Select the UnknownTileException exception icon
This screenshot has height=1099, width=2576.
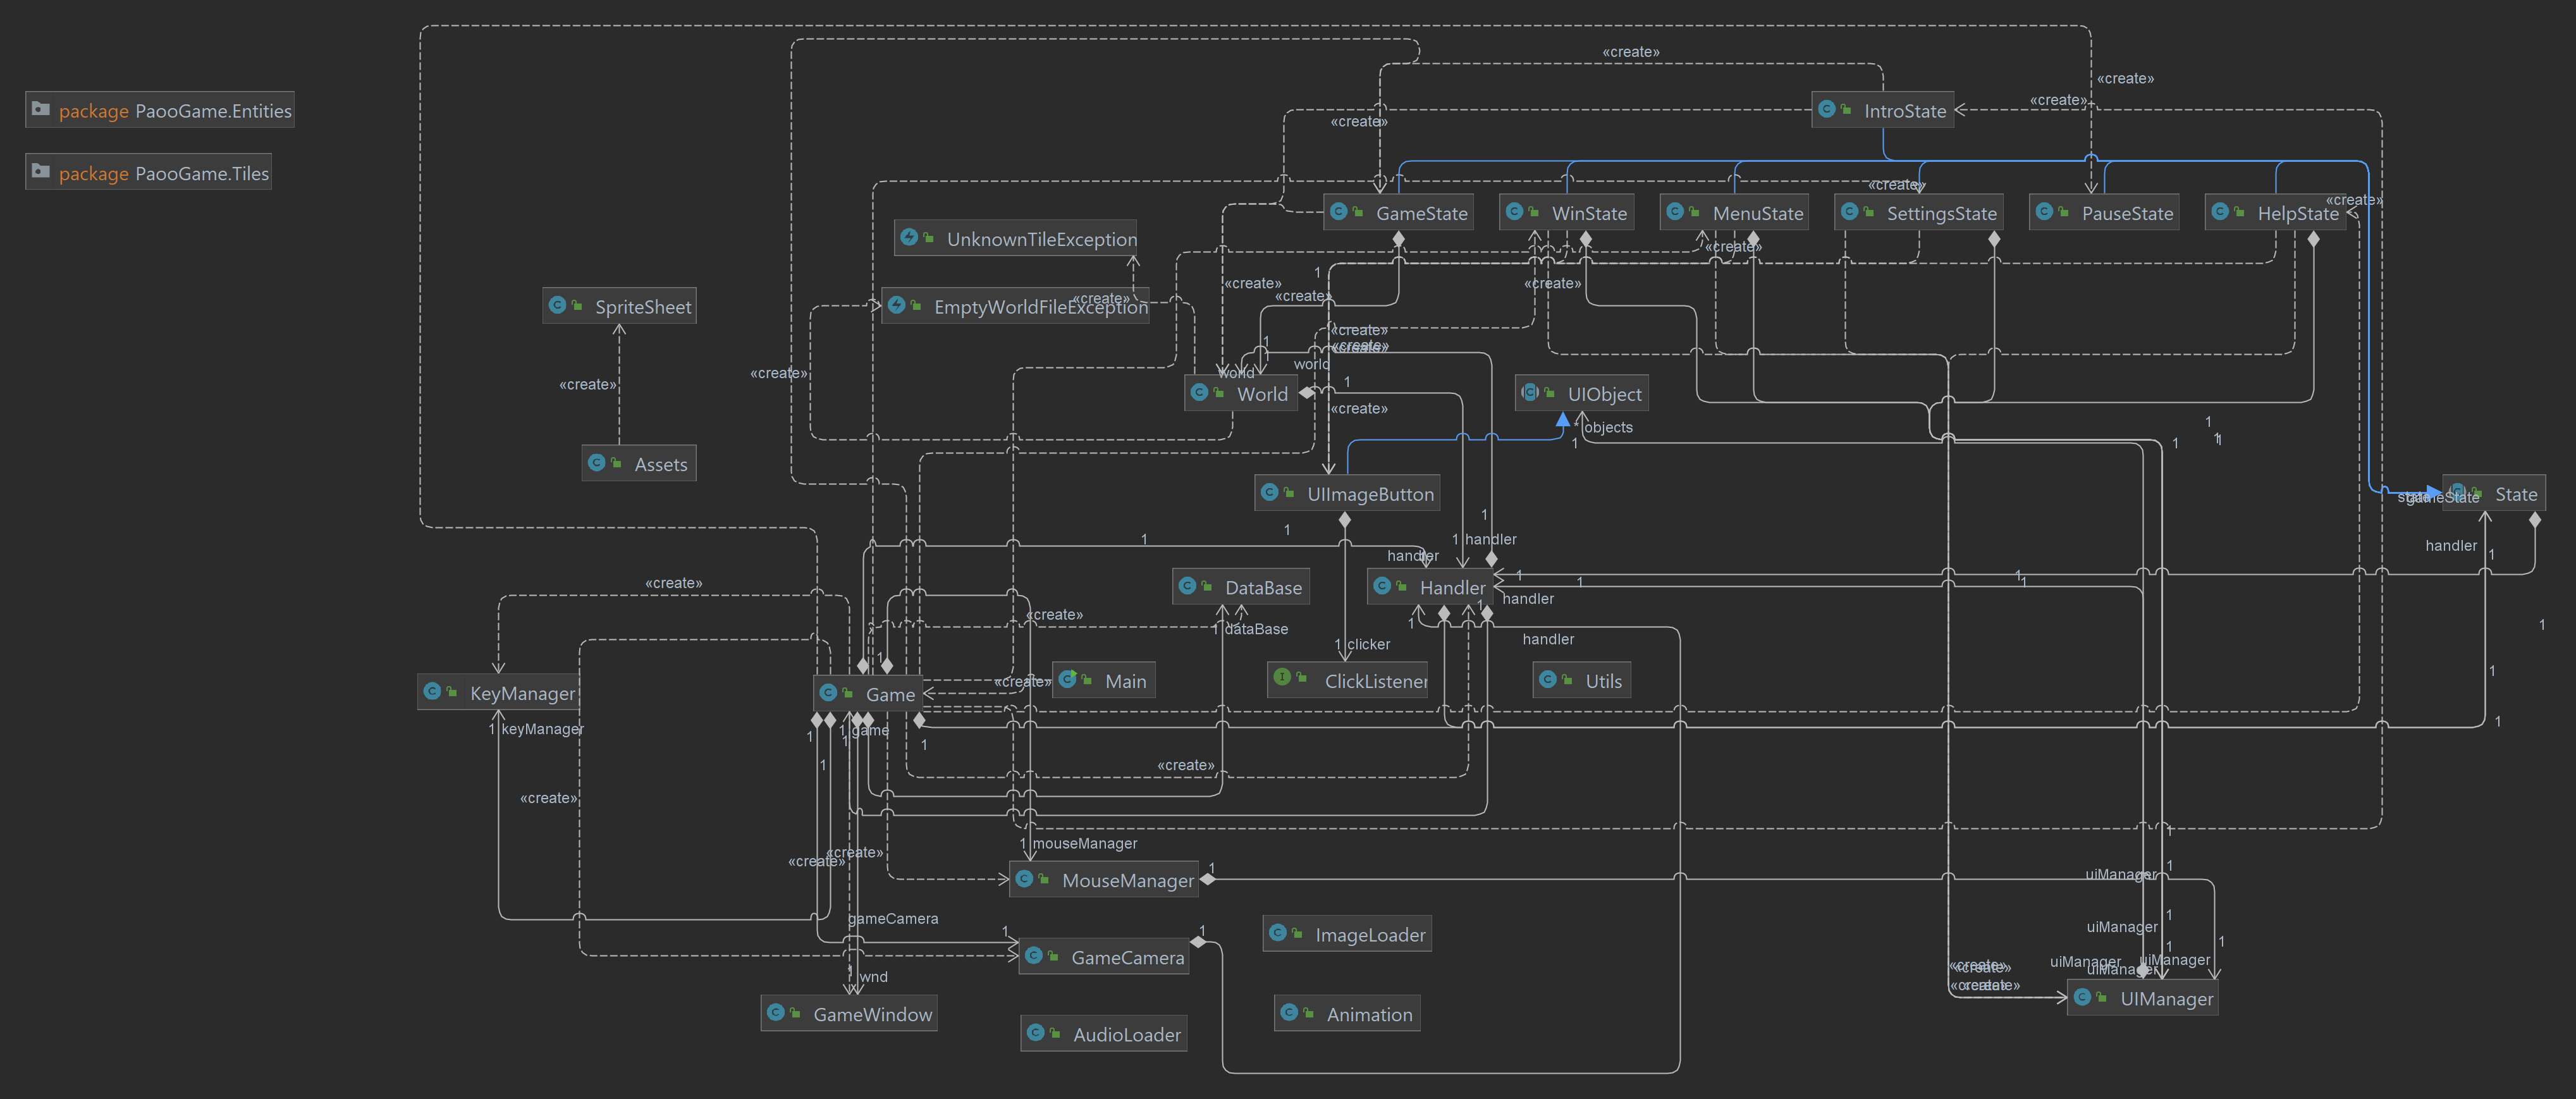pos(910,238)
